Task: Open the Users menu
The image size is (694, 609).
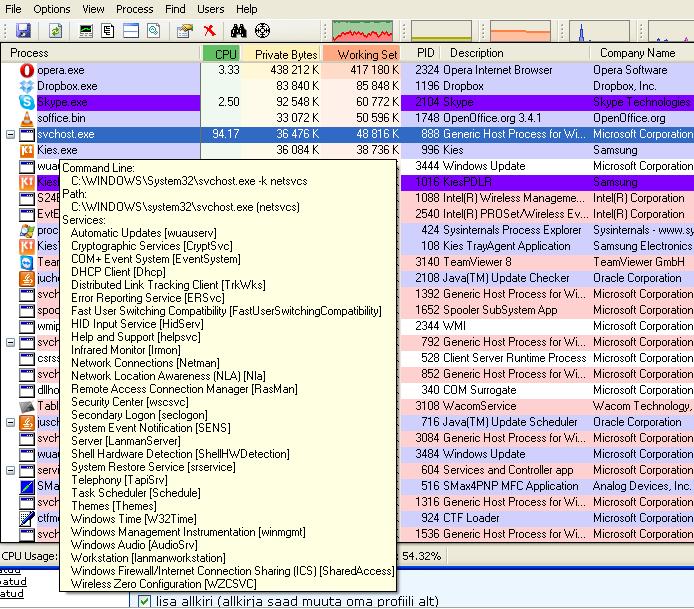Action: [x=211, y=9]
